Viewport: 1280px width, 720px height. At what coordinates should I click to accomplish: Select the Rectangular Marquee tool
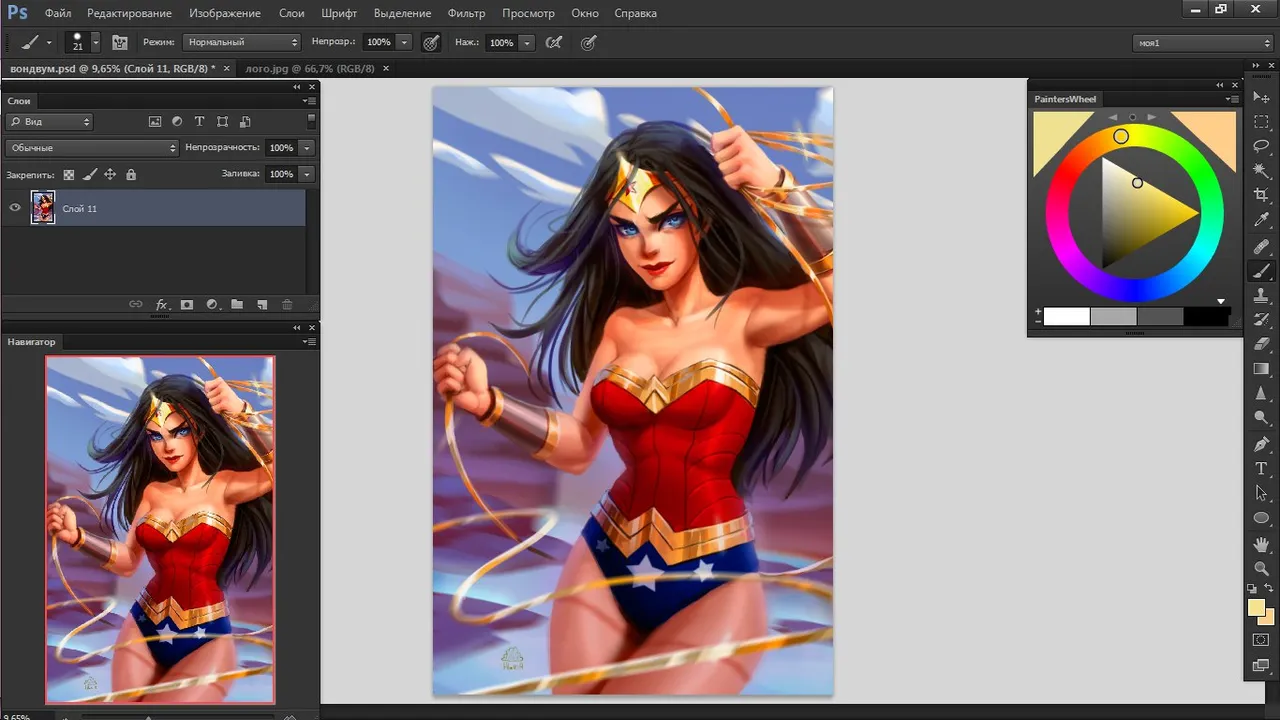coord(1261,121)
